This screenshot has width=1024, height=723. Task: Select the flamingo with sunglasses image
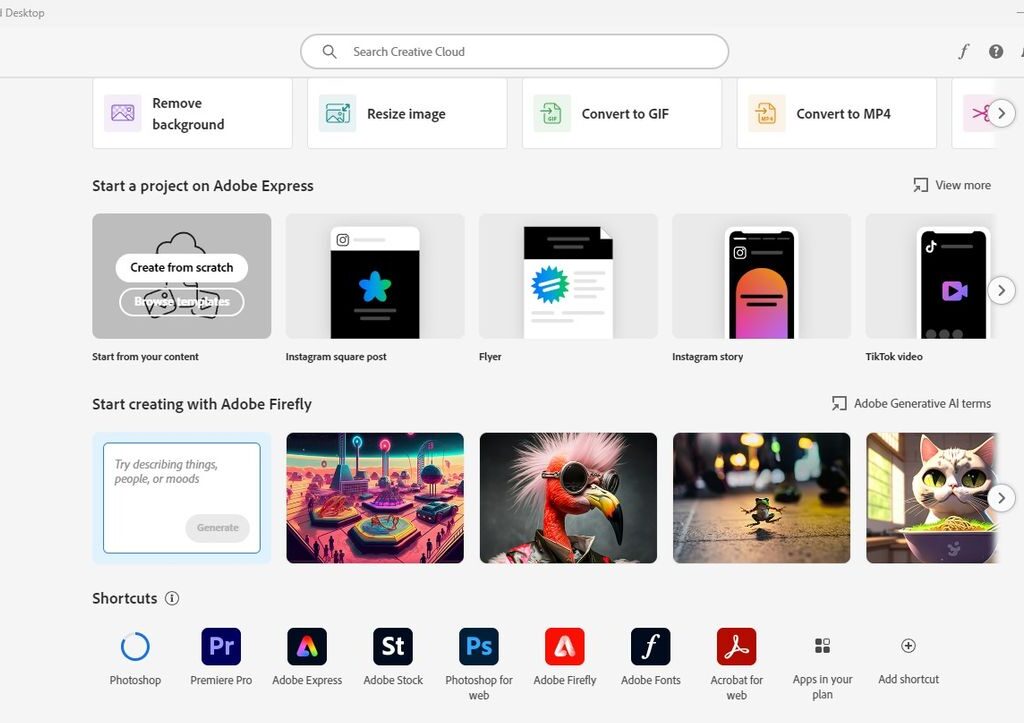tap(568, 498)
